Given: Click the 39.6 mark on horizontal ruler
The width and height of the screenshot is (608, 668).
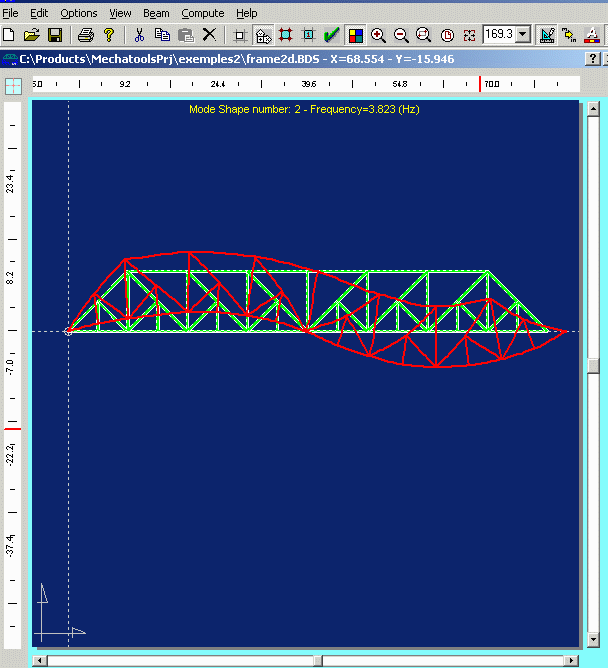Looking at the screenshot, I should pyautogui.click(x=309, y=84).
